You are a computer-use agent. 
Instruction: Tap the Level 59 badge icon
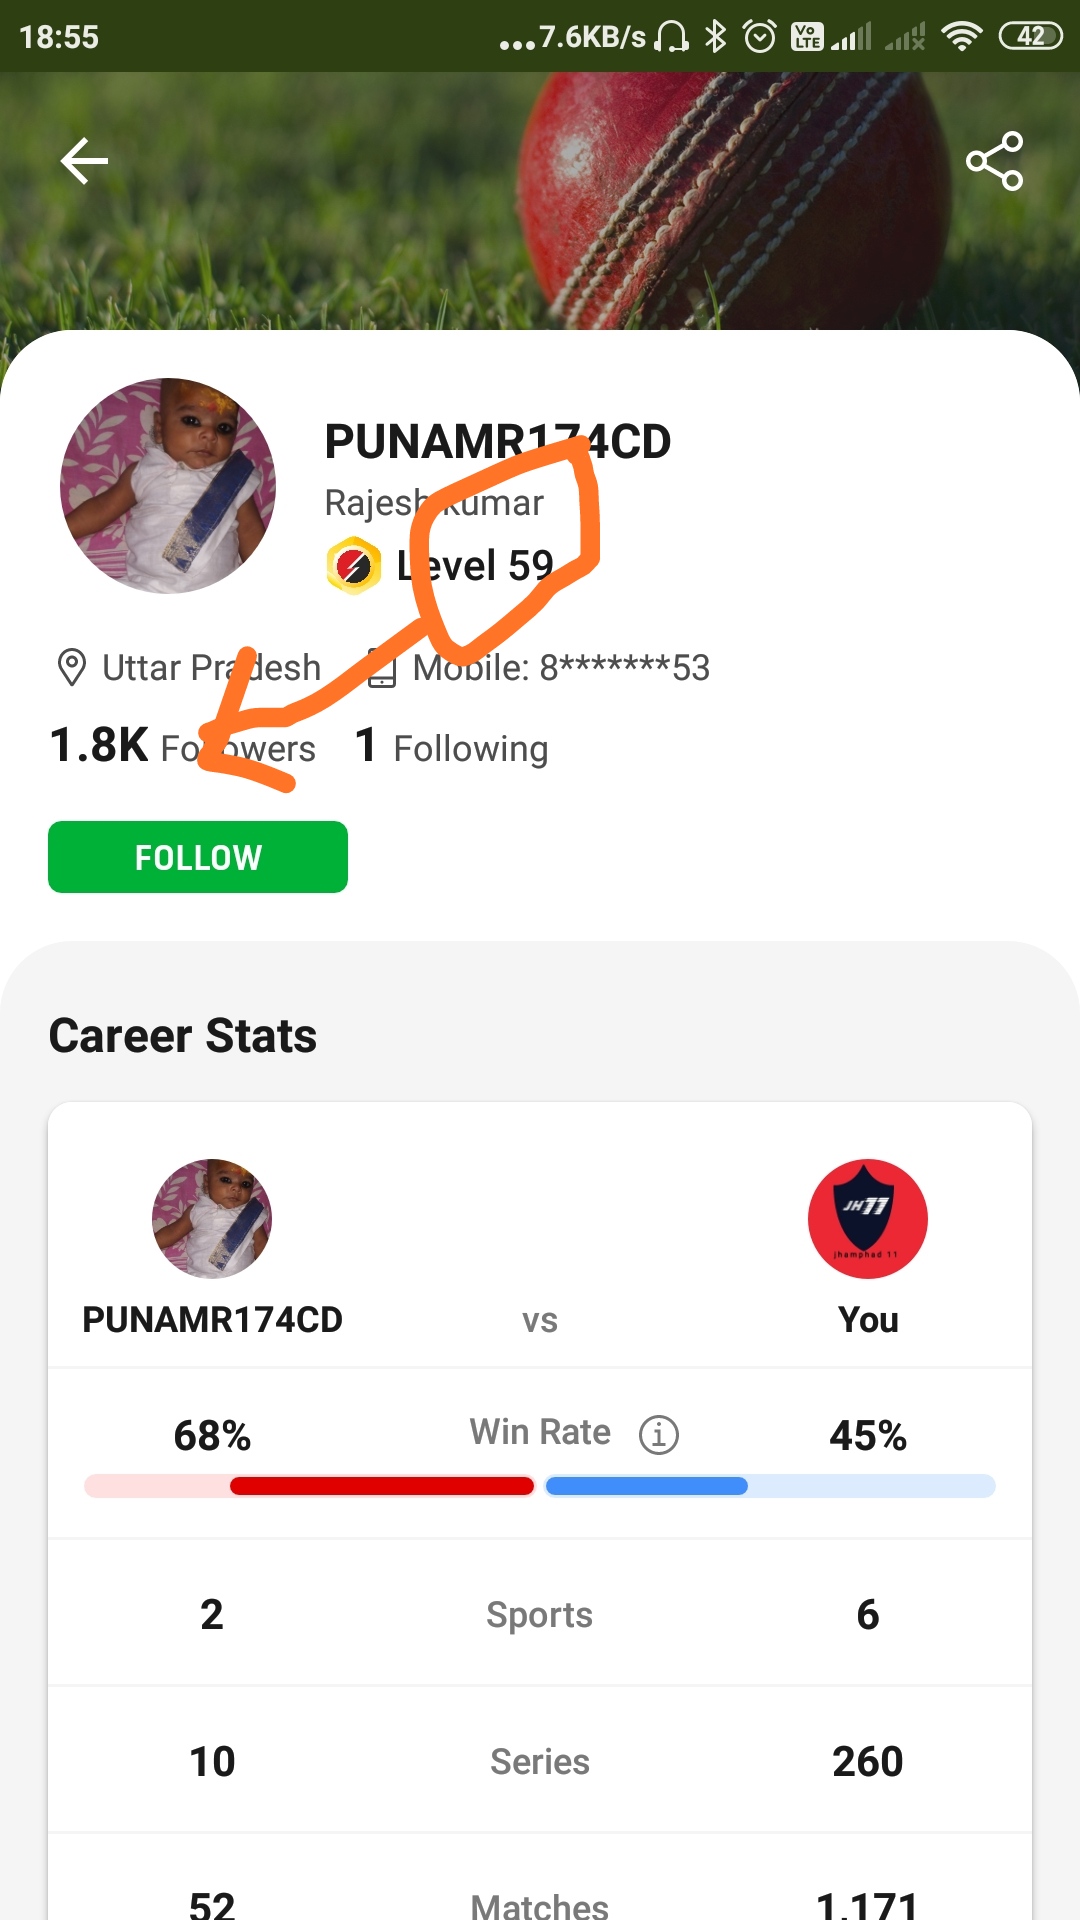(353, 566)
